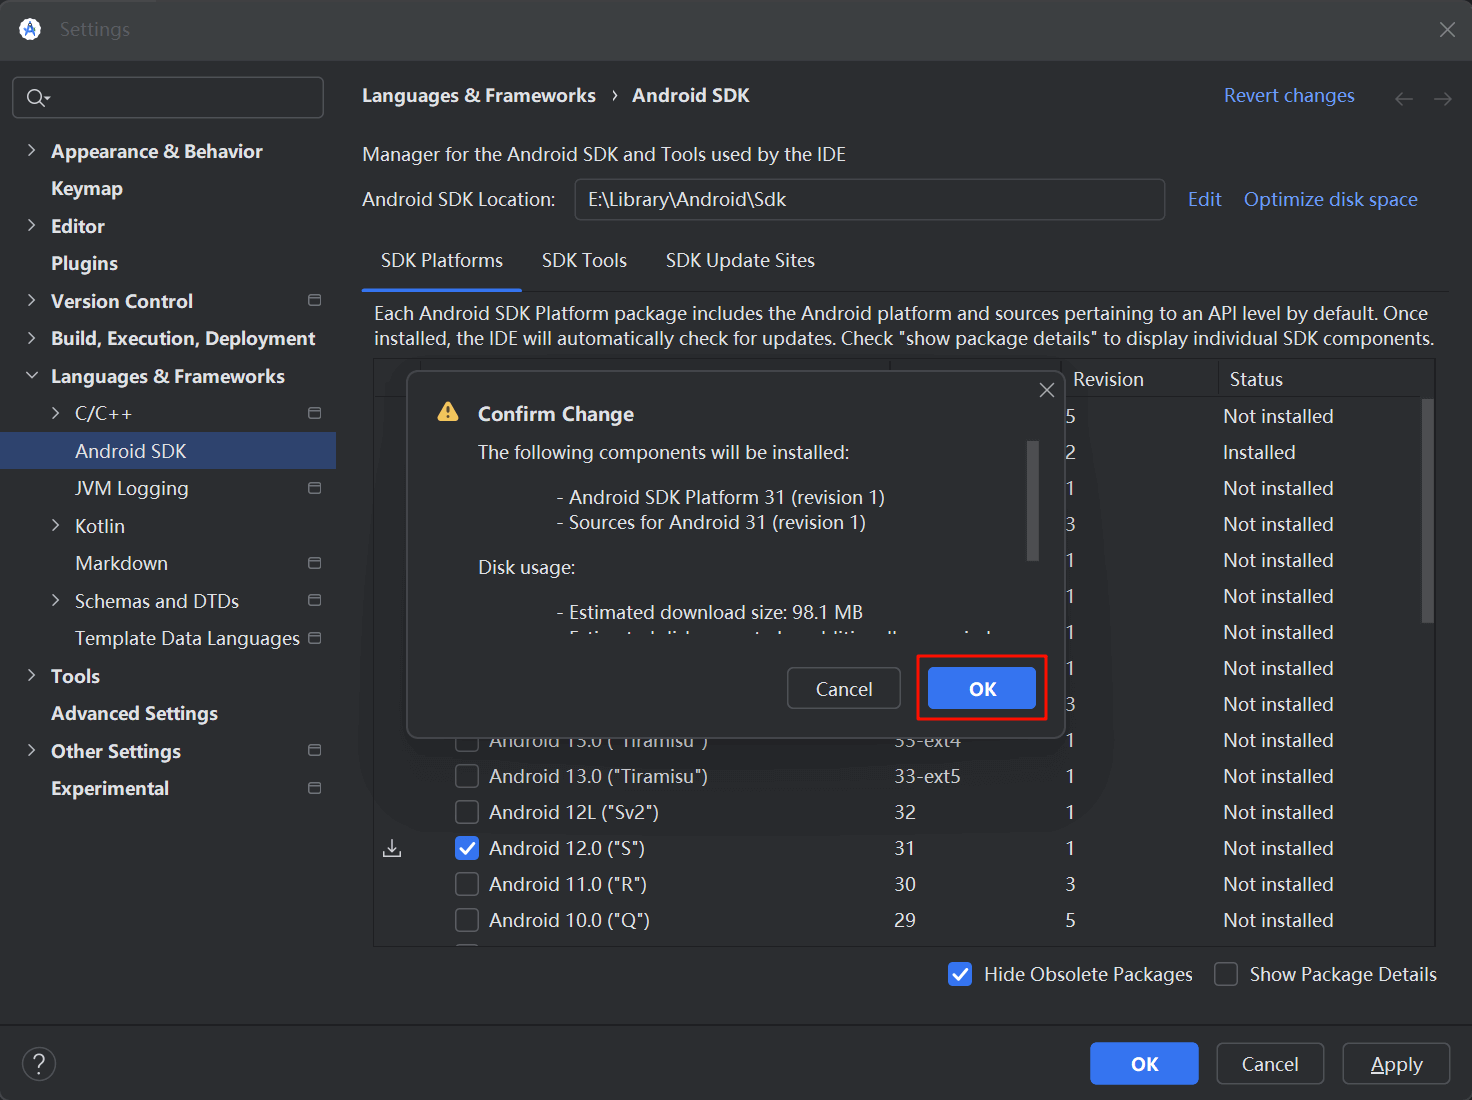Expand the C/C++ tree node

(55, 413)
